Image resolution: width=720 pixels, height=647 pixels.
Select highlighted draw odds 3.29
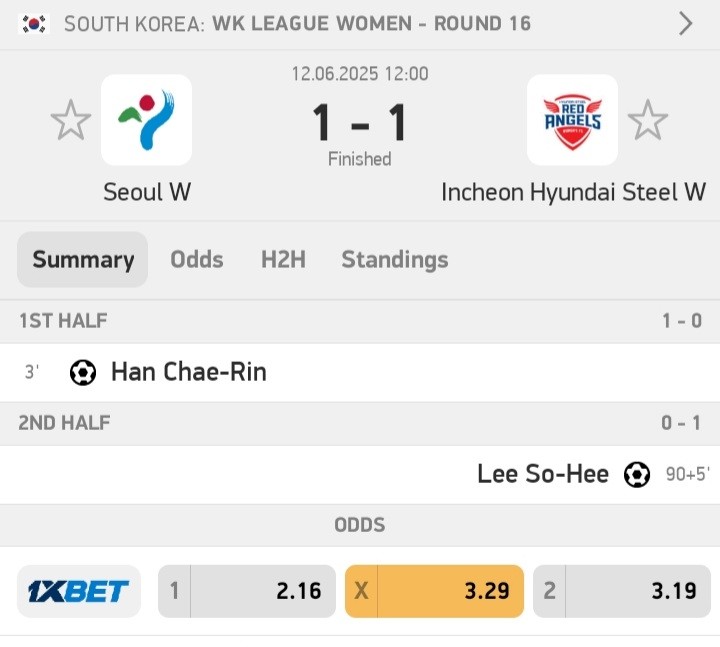[x=434, y=591]
